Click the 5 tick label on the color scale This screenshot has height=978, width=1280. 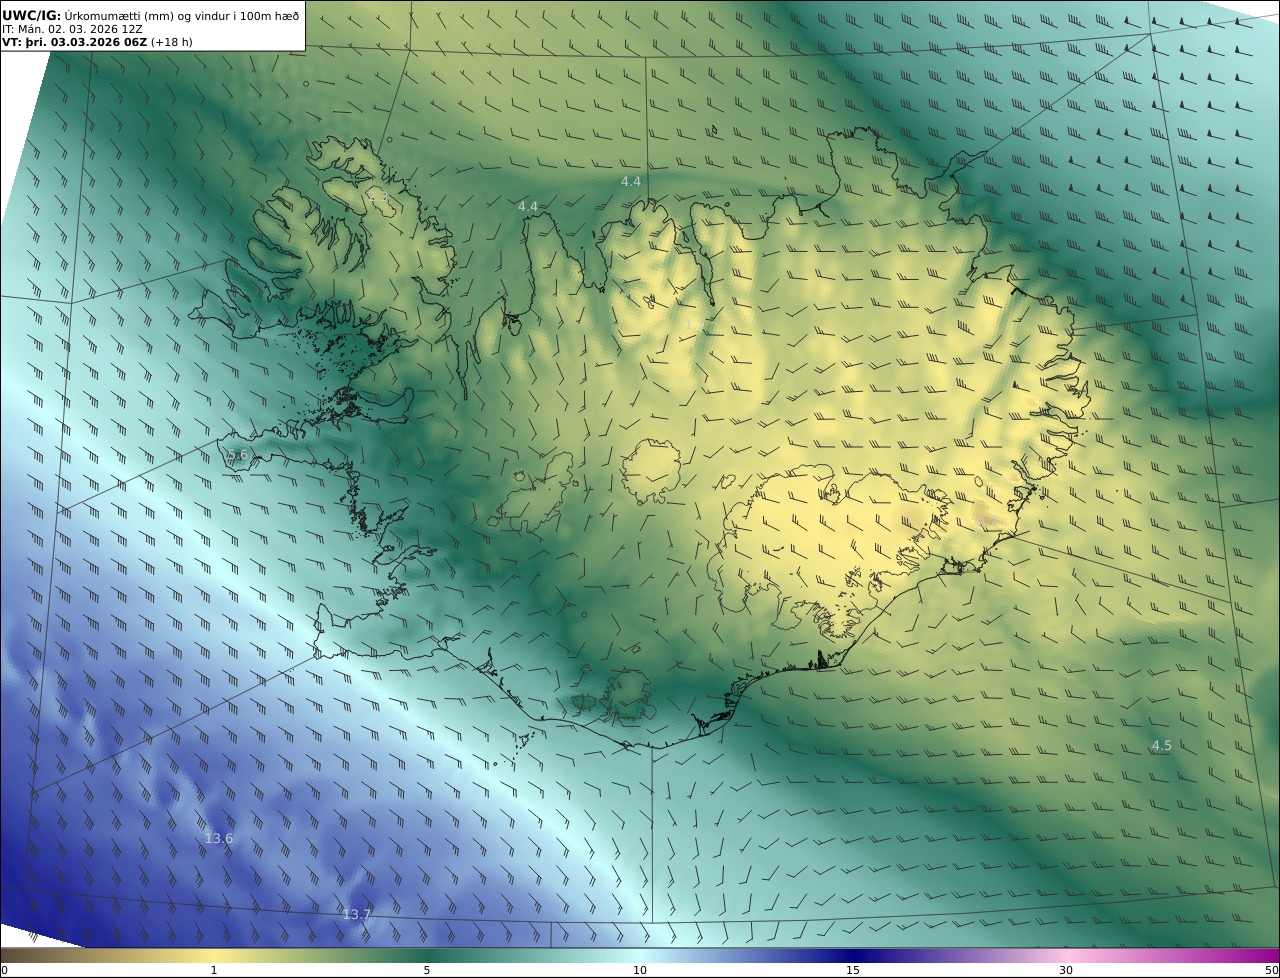[x=427, y=970]
